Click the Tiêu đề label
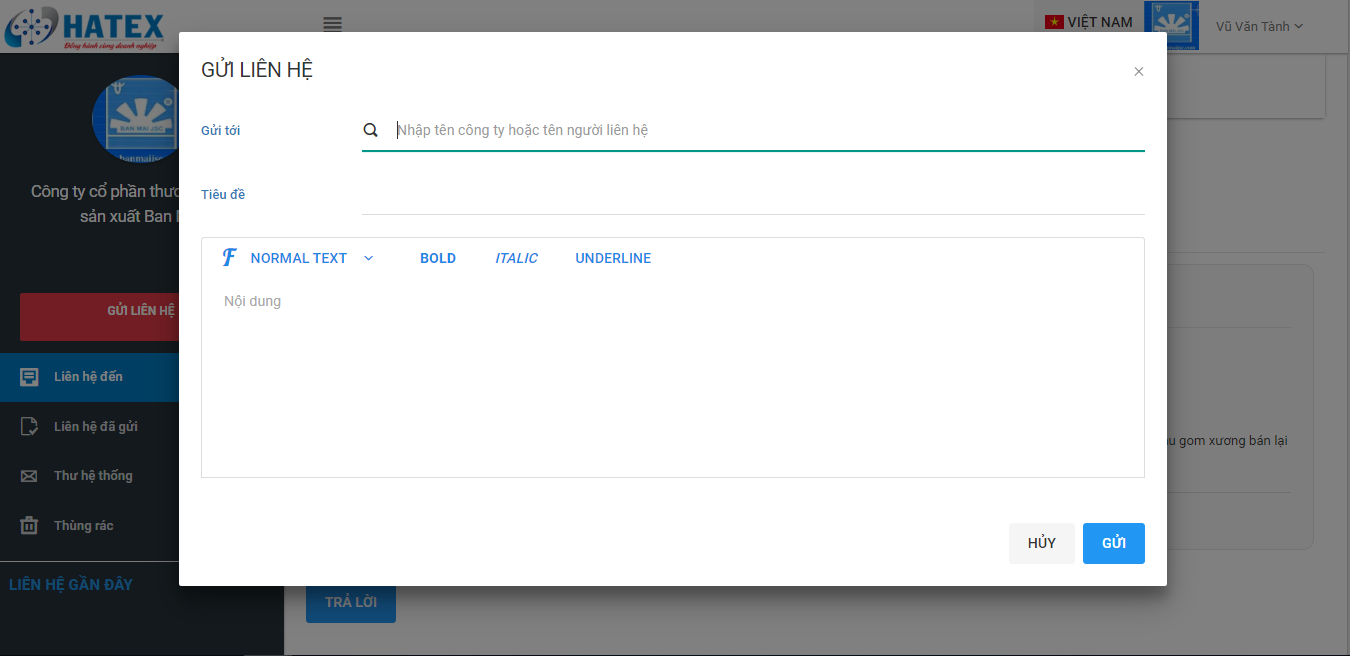Viewport: 1350px width, 656px height. 223,195
